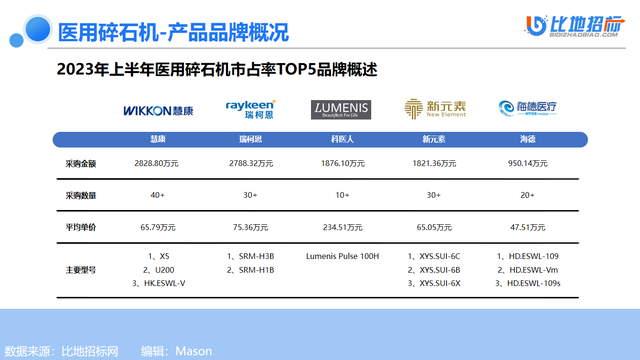Click the WIKKON 慧康 brand logo
The height and width of the screenshot is (360, 640).
point(158,111)
